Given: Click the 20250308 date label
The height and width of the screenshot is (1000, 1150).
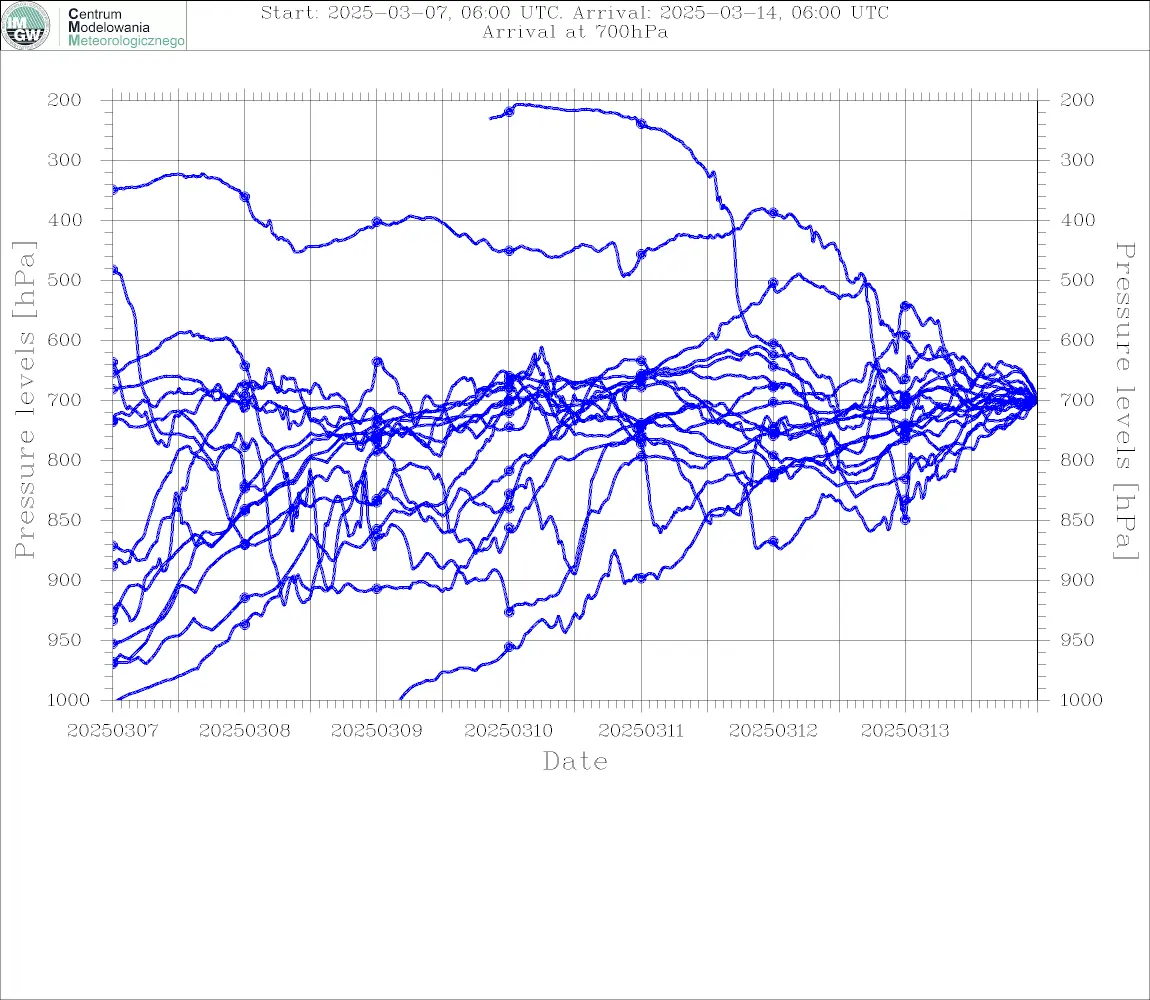Looking at the screenshot, I should pos(244,731).
